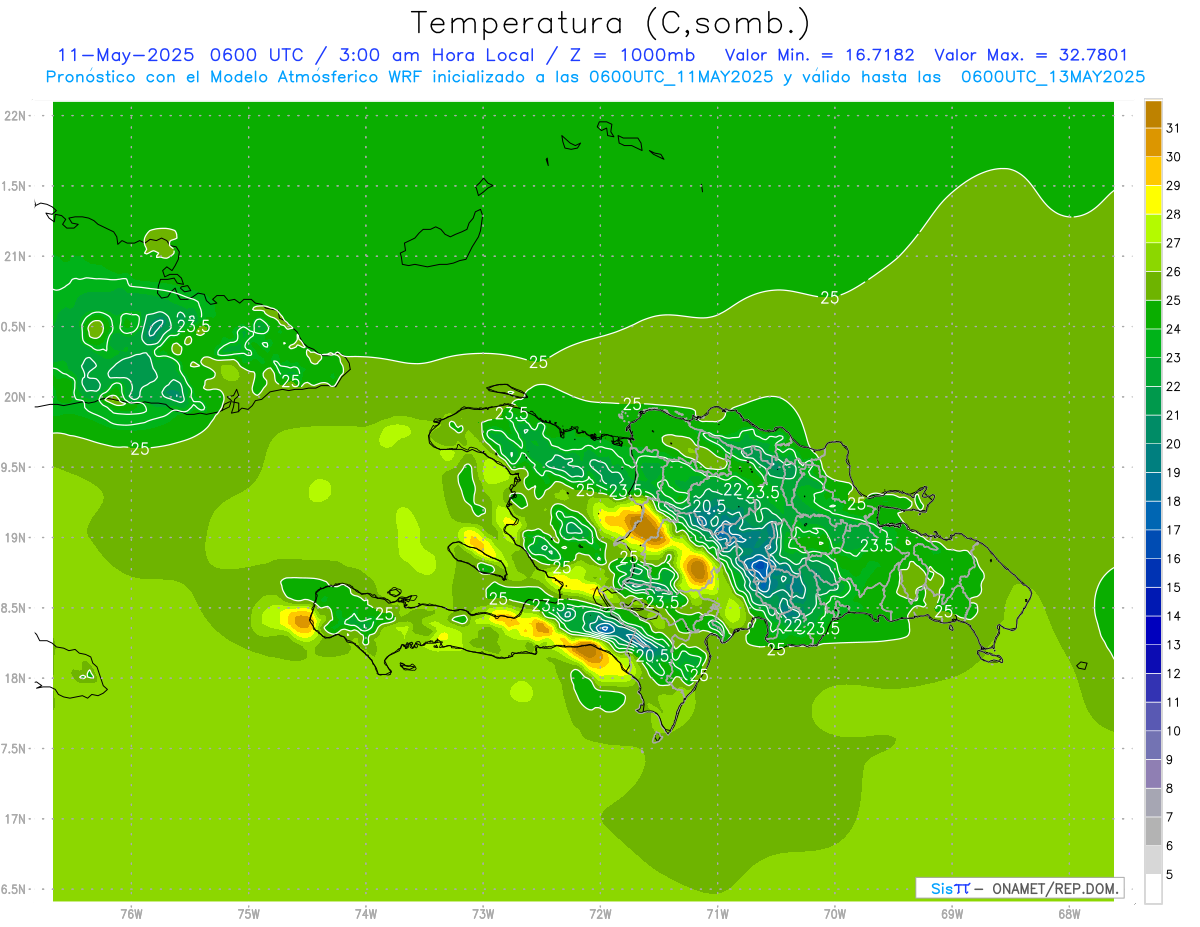1200x927 pixels.
Task: Click the color scale label "24"
Action: [x=1173, y=329]
